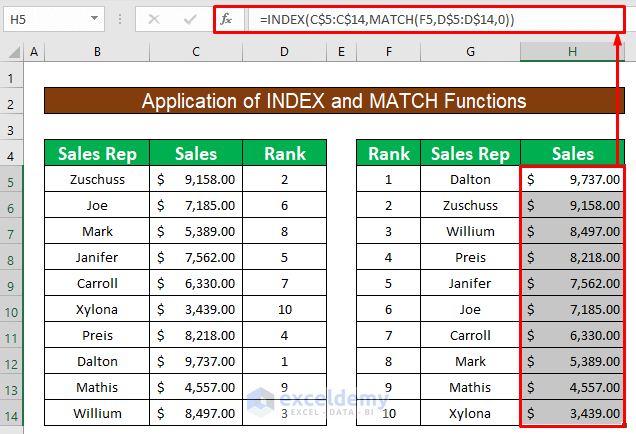Click cell H5 with $9,737.00
This screenshot has width=636, height=434.
572,179
